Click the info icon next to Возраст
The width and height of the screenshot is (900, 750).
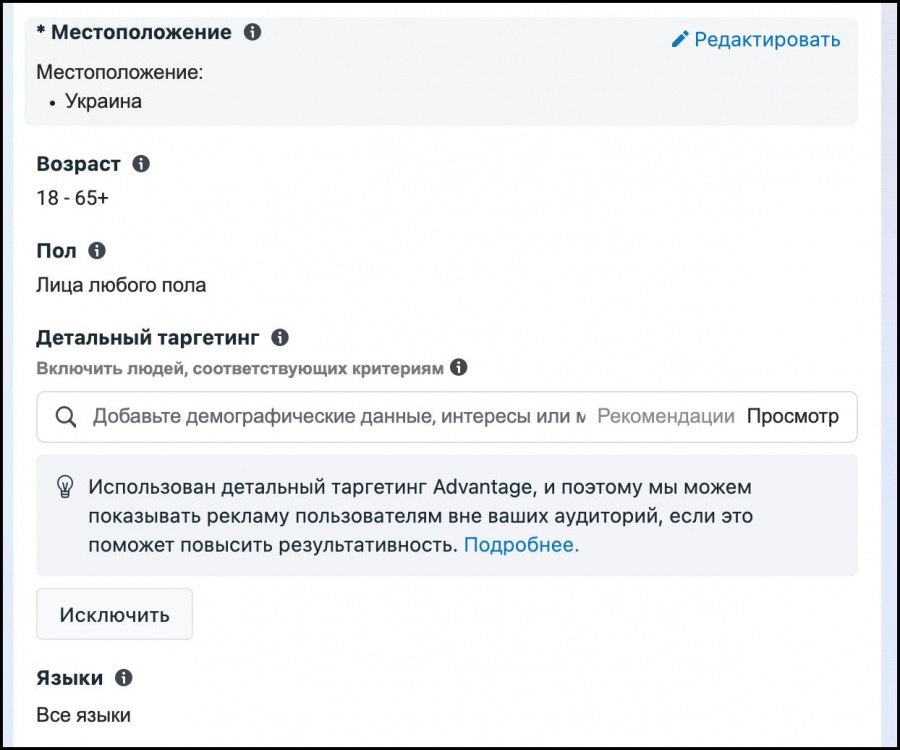[x=141, y=164]
